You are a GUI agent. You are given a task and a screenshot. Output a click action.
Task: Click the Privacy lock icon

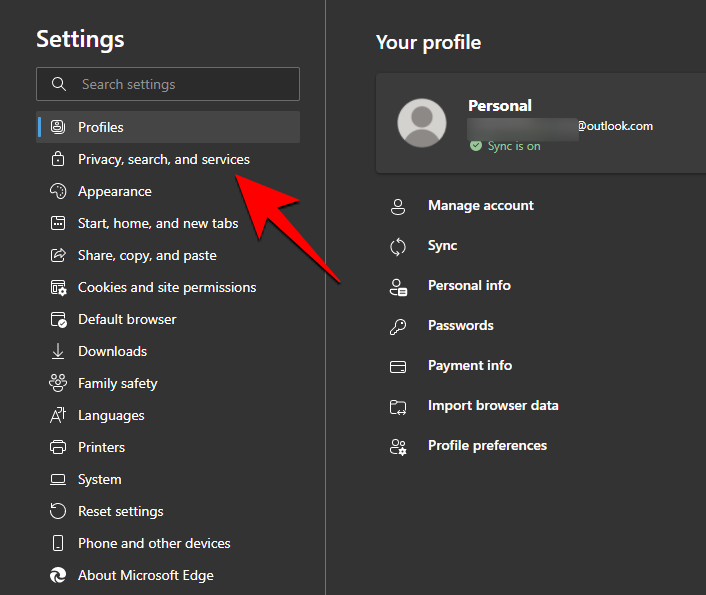coord(58,159)
